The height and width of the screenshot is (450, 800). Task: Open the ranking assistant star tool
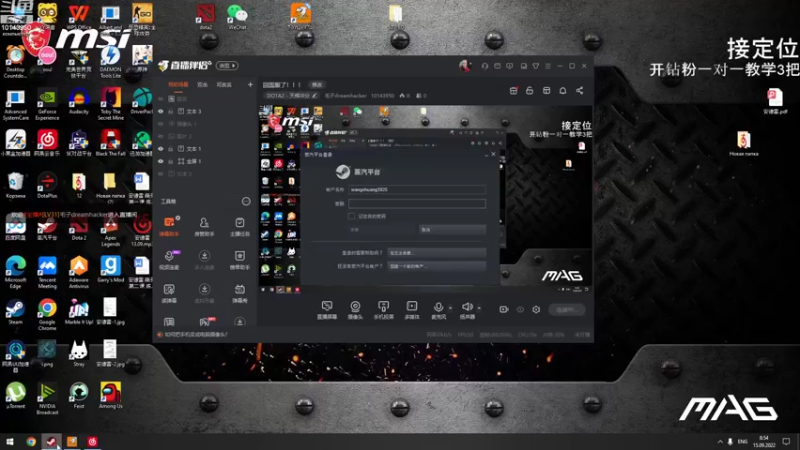coord(239,259)
